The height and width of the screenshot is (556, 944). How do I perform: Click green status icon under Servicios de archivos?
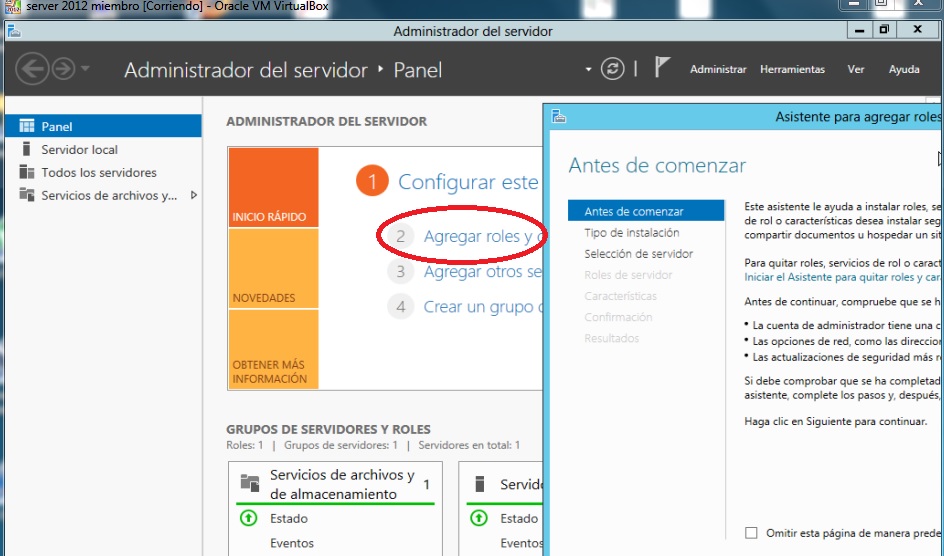248,518
